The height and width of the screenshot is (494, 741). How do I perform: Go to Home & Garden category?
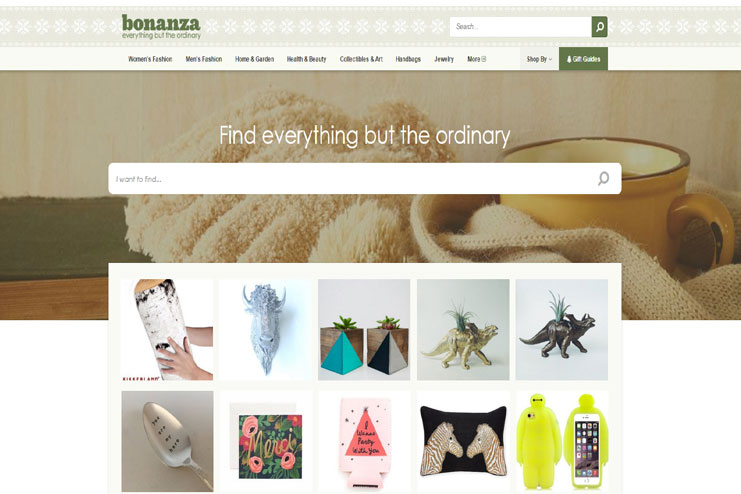coord(254,59)
